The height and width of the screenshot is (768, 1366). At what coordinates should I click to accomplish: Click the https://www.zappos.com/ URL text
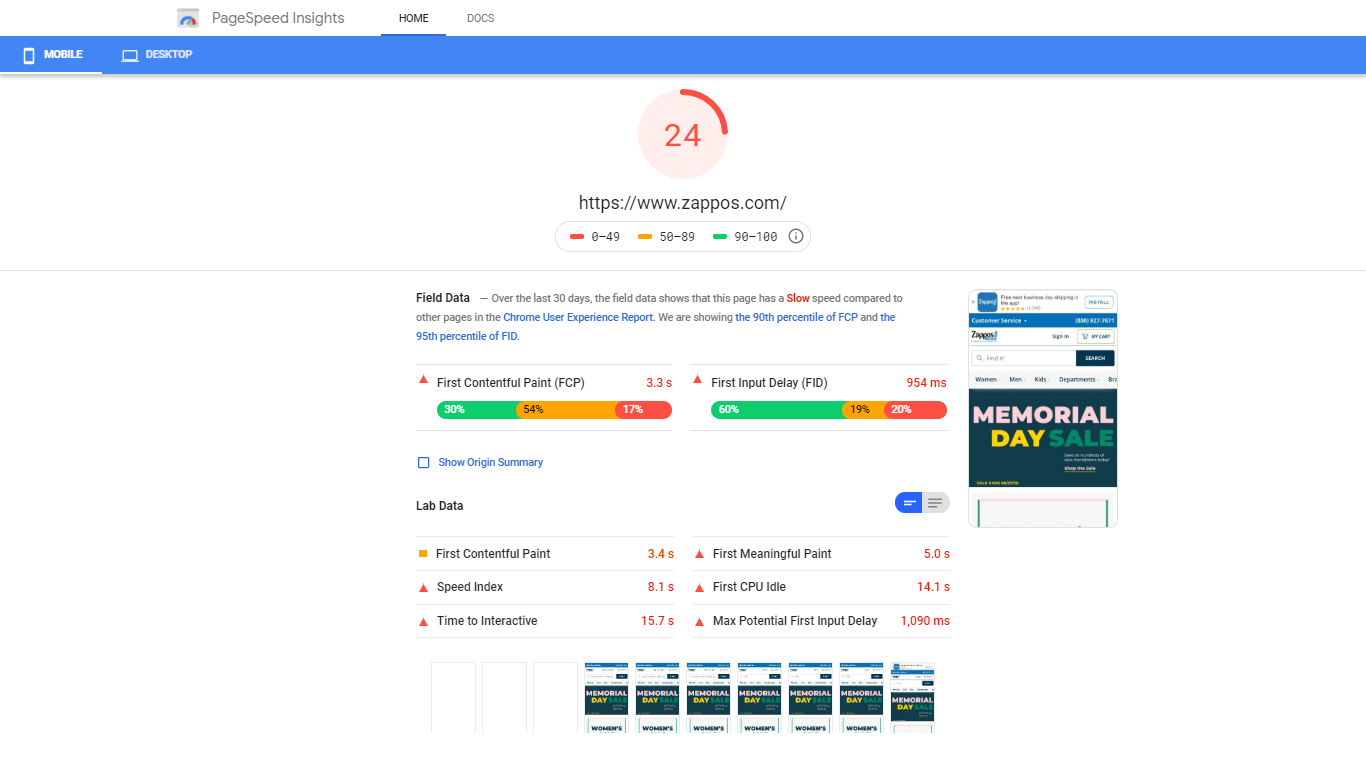click(x=683, y=203)
